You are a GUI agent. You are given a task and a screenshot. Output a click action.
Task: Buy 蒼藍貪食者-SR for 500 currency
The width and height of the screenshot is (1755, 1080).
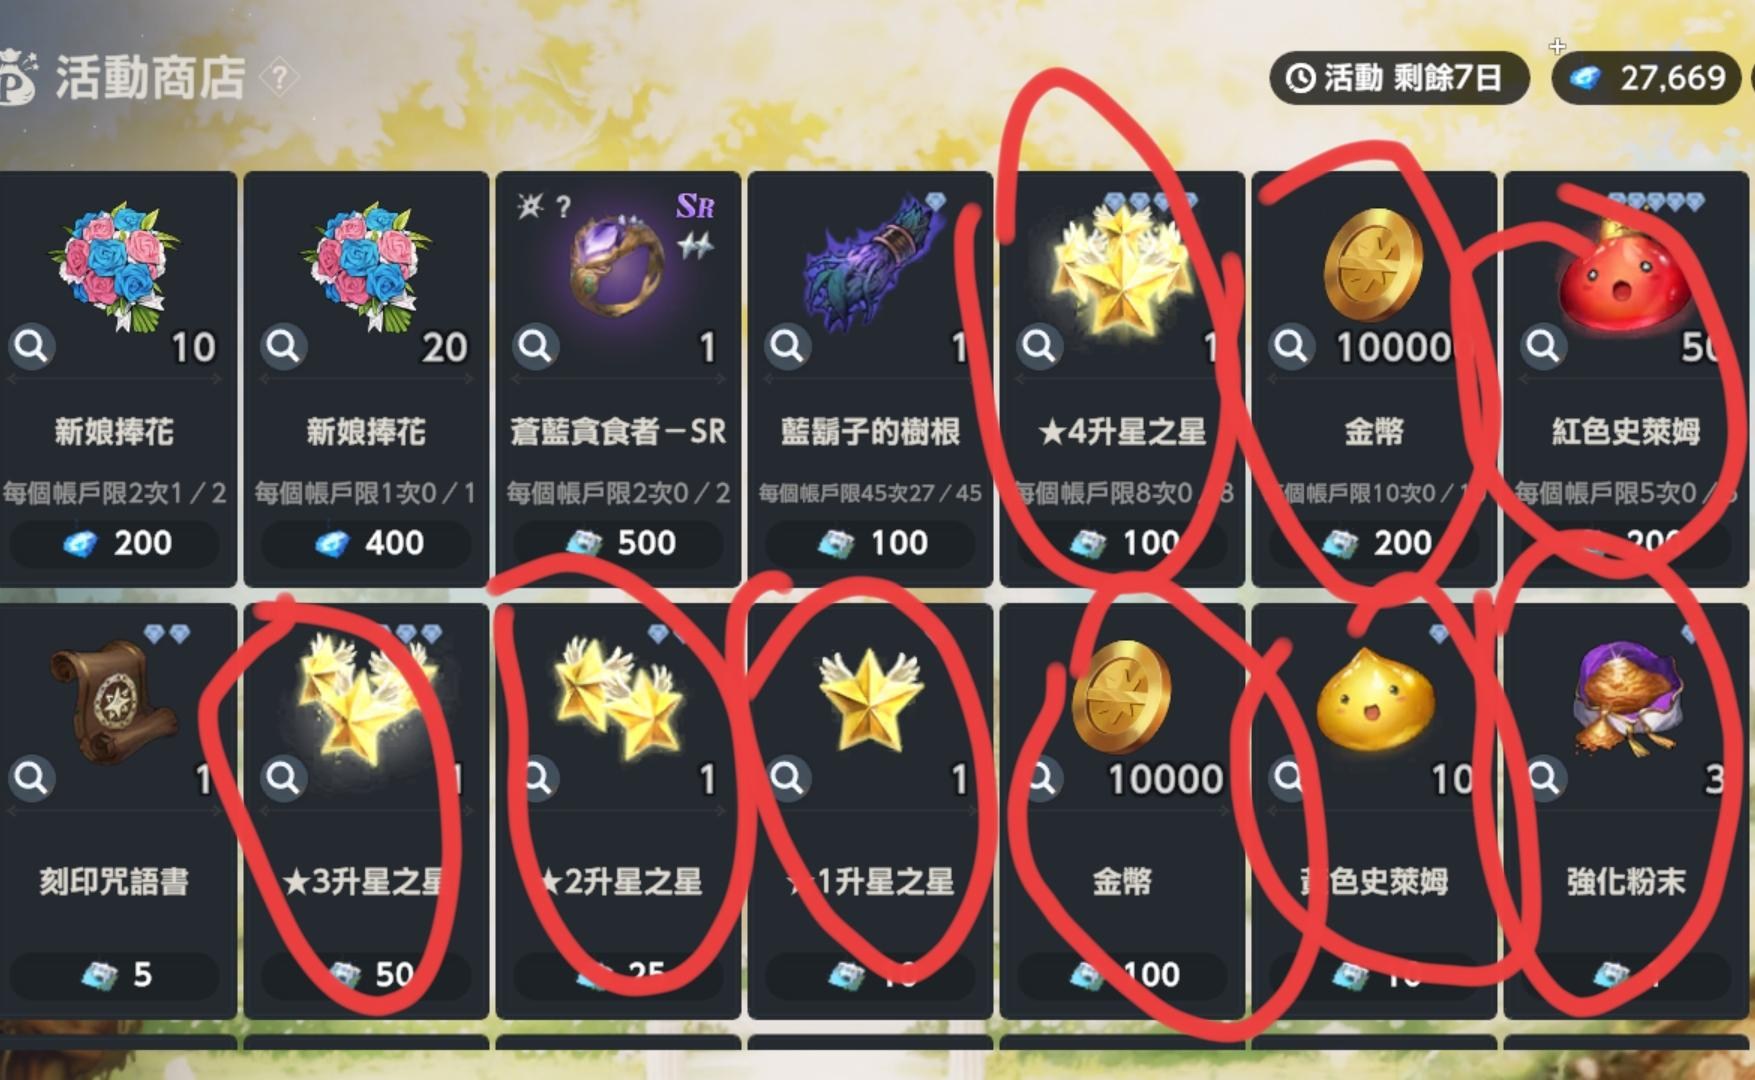[618, 543]
